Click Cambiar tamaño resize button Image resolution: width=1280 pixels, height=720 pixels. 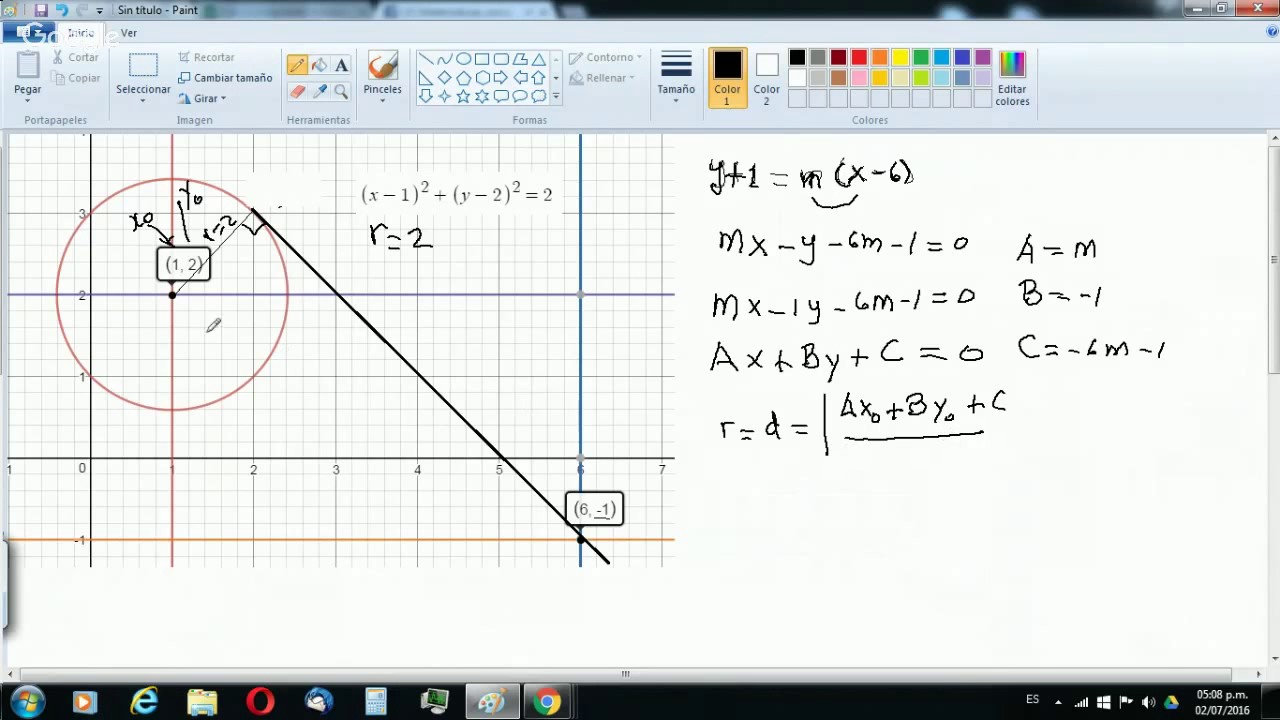(225, 78)
